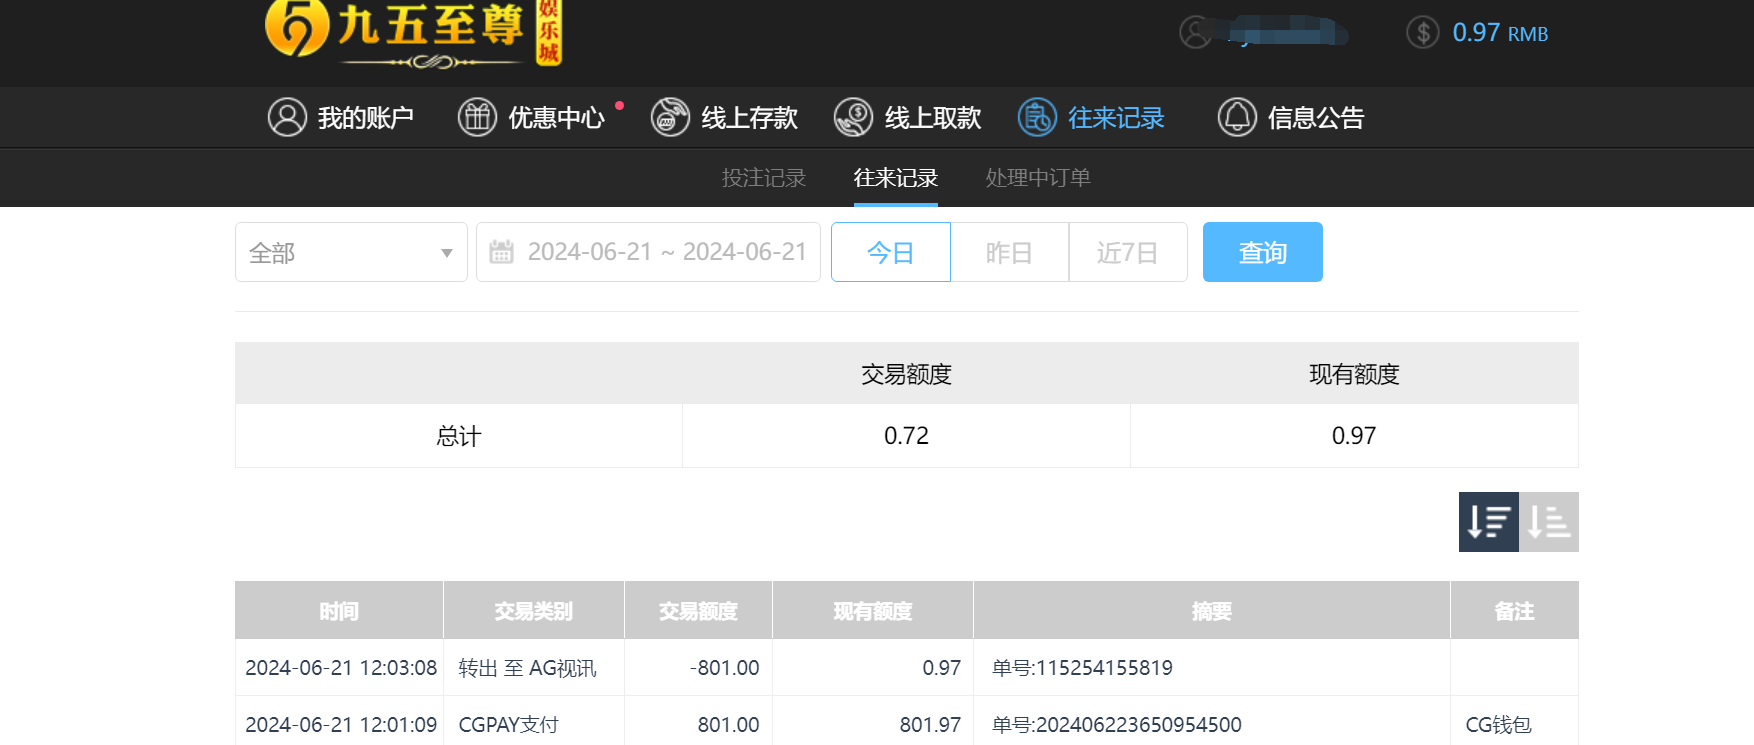
Task: Switch to 投注记录 tab
Action: pos(764,178)
